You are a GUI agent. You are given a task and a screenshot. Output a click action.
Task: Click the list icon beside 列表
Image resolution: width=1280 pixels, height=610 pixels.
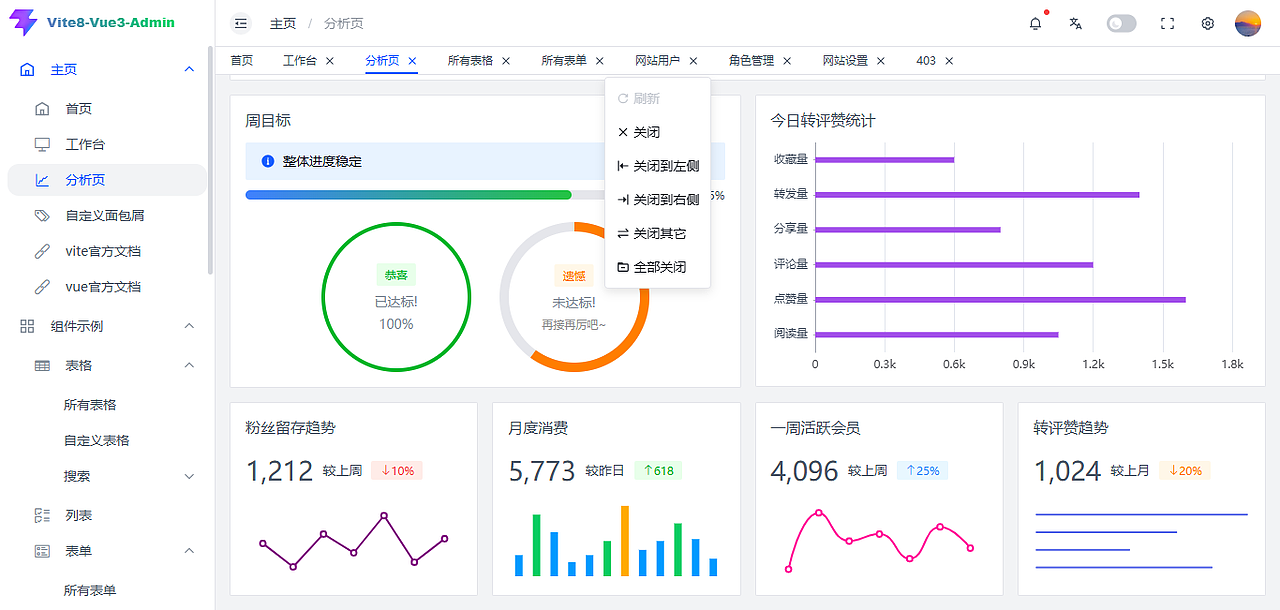[x=42, y=515]
